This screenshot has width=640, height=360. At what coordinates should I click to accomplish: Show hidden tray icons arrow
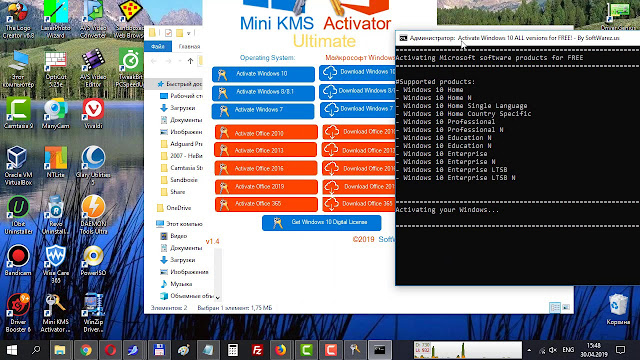tap(529, 350)
